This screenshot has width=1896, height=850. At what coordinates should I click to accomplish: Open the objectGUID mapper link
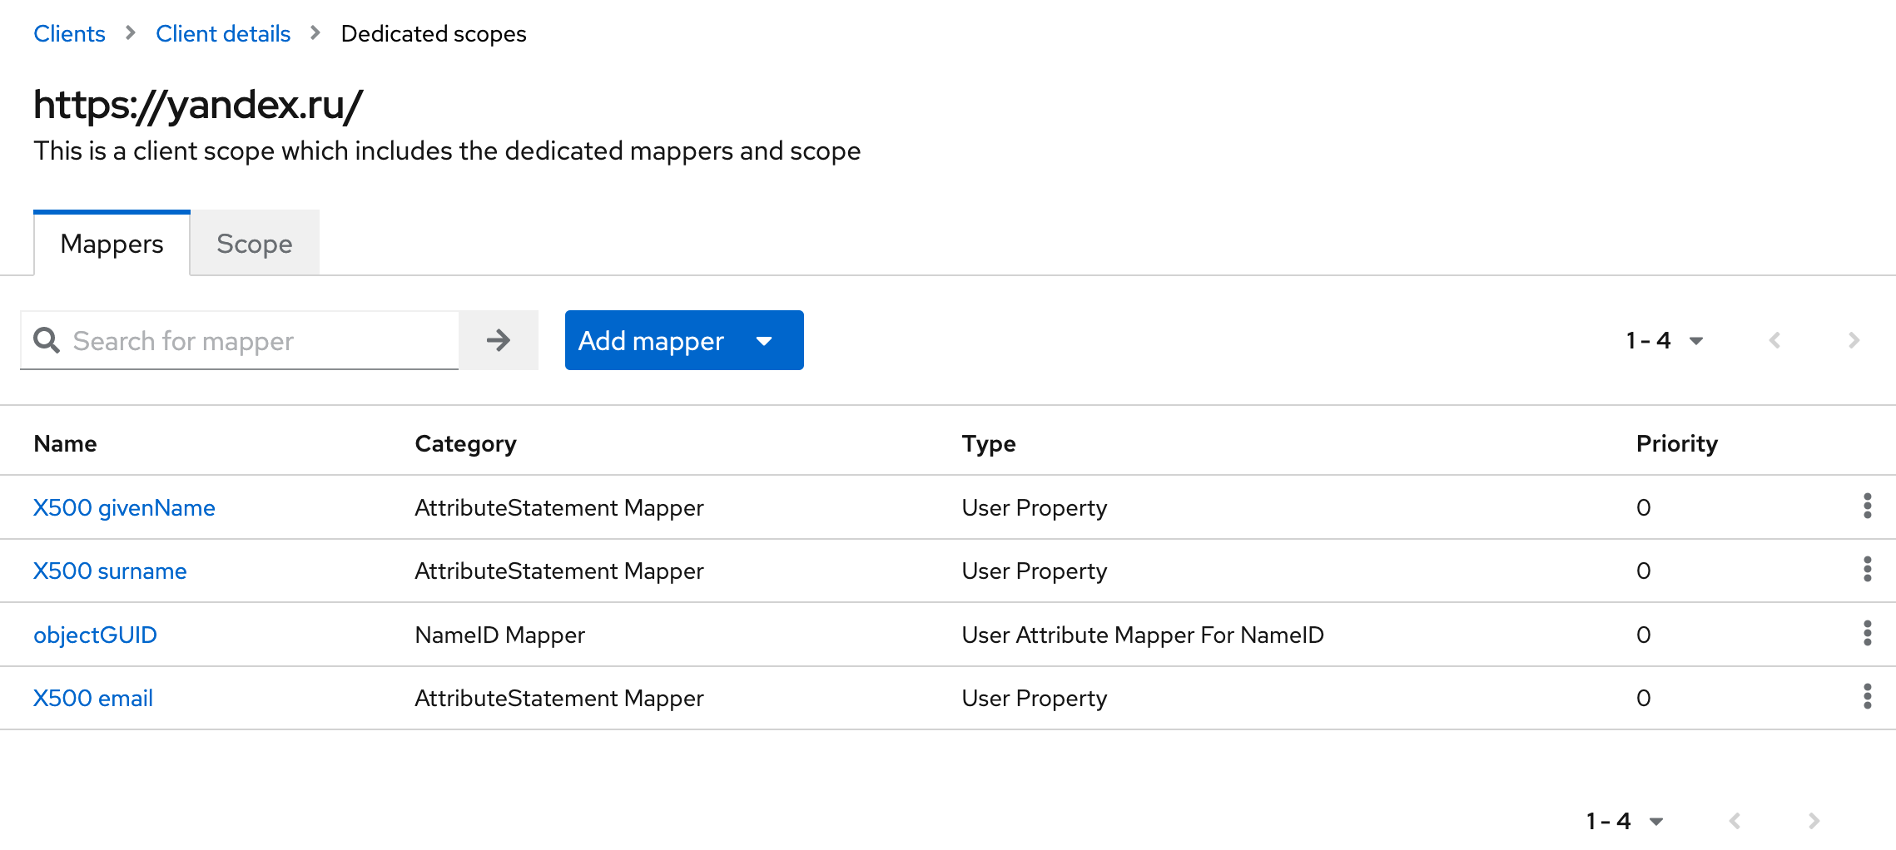pyautogui.click(x=95, y=635)
